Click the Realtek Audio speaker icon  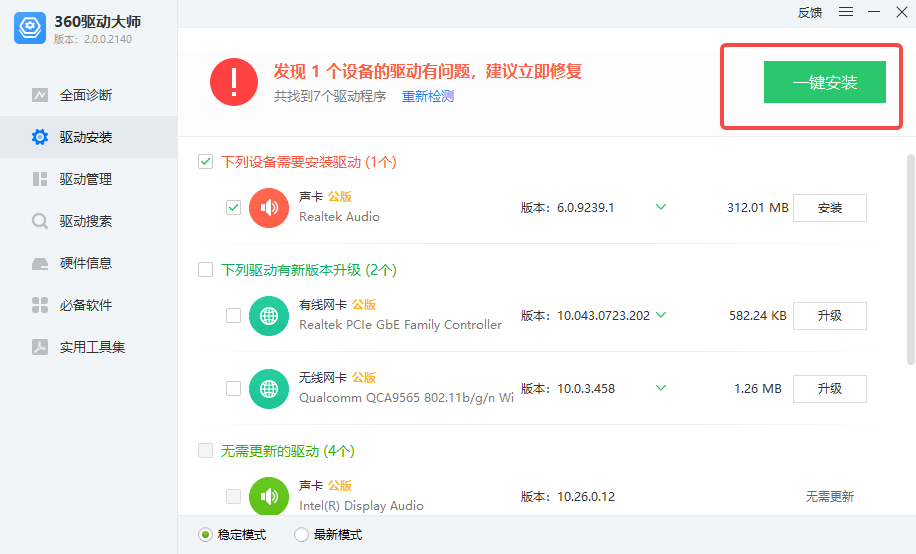pos(269,208)
